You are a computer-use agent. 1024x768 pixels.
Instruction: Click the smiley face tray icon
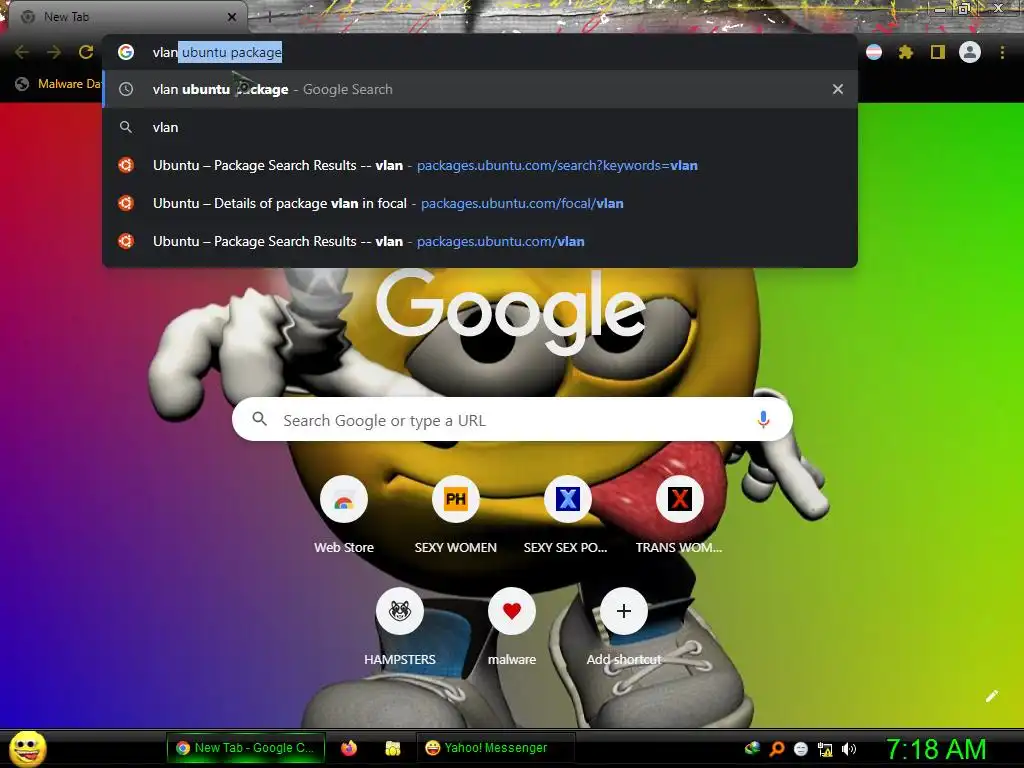pos(801,749)
